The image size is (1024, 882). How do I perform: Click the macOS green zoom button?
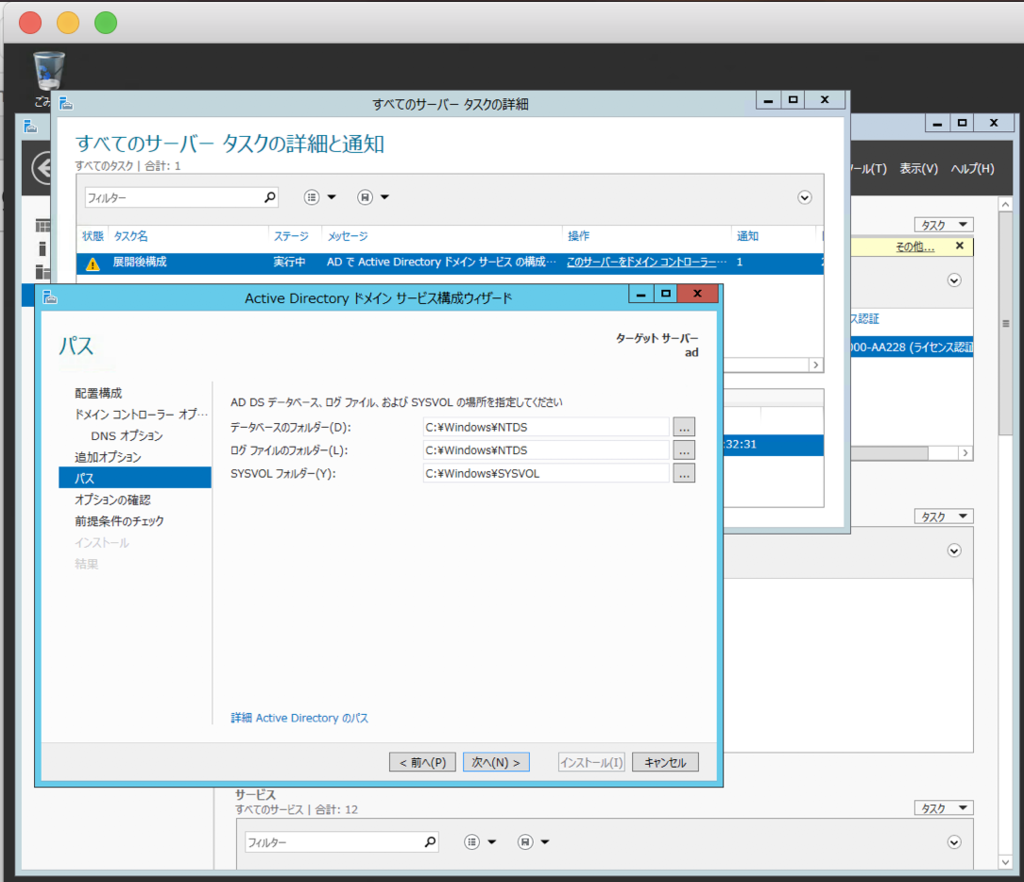(106, 23)
